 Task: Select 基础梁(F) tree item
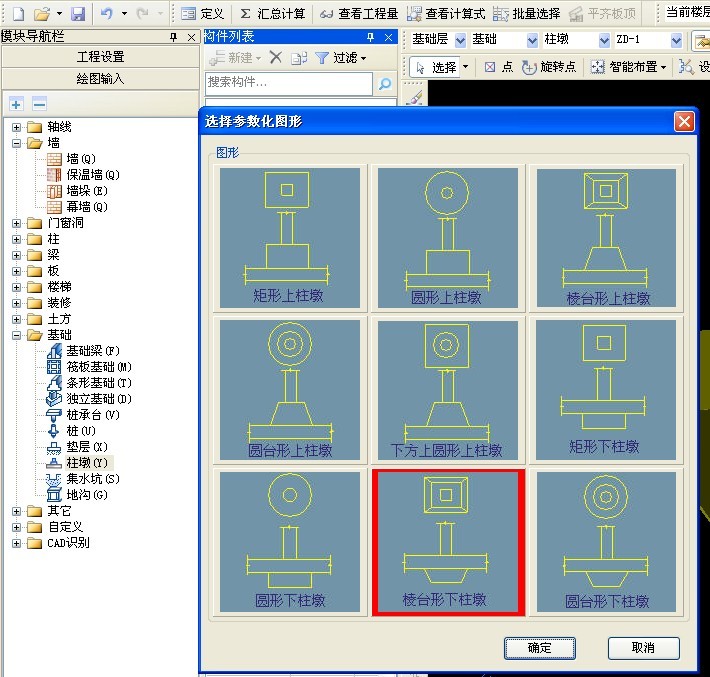tap(83, 351)
